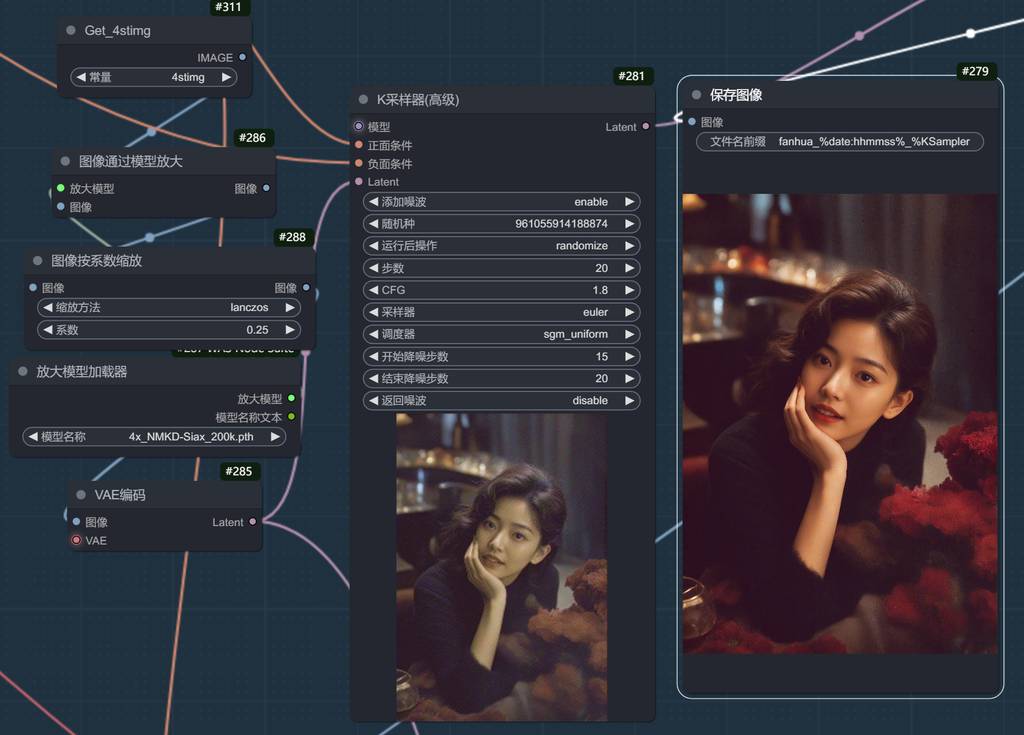
Task: Click the VAE input socket on VAE编码 node
Action: click(76, 540)
